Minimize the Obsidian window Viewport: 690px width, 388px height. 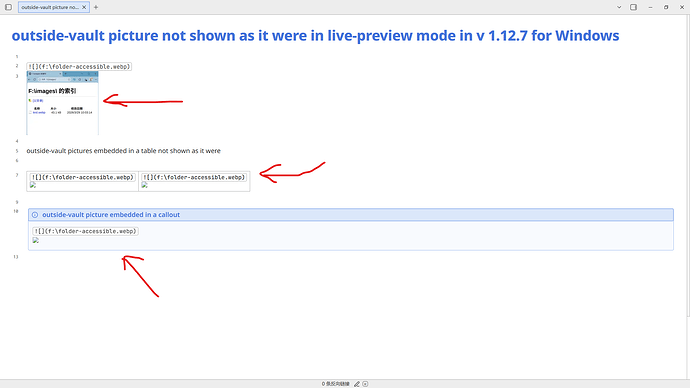pos(650,7)
